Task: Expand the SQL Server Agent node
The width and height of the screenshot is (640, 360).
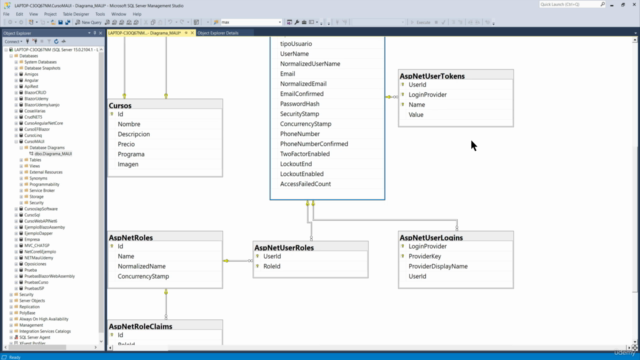Action: coord(11,338)
